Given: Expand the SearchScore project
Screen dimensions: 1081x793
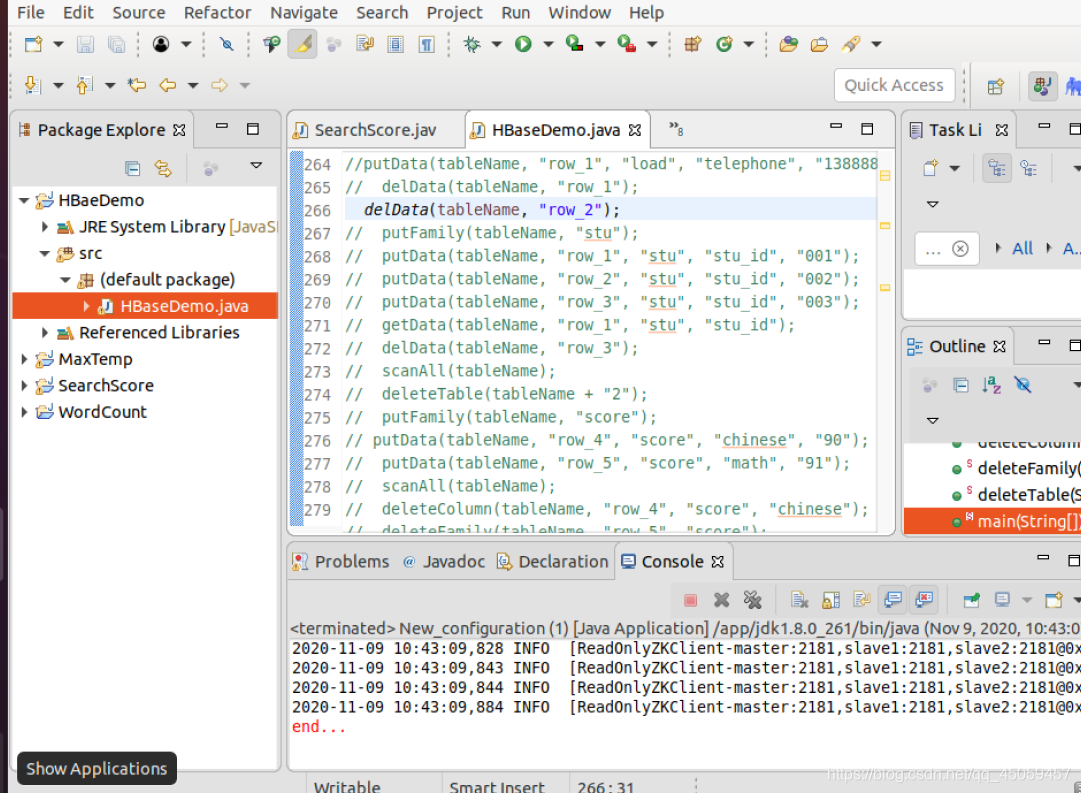Looking at the screenshot, I should (x=24, y=385).
